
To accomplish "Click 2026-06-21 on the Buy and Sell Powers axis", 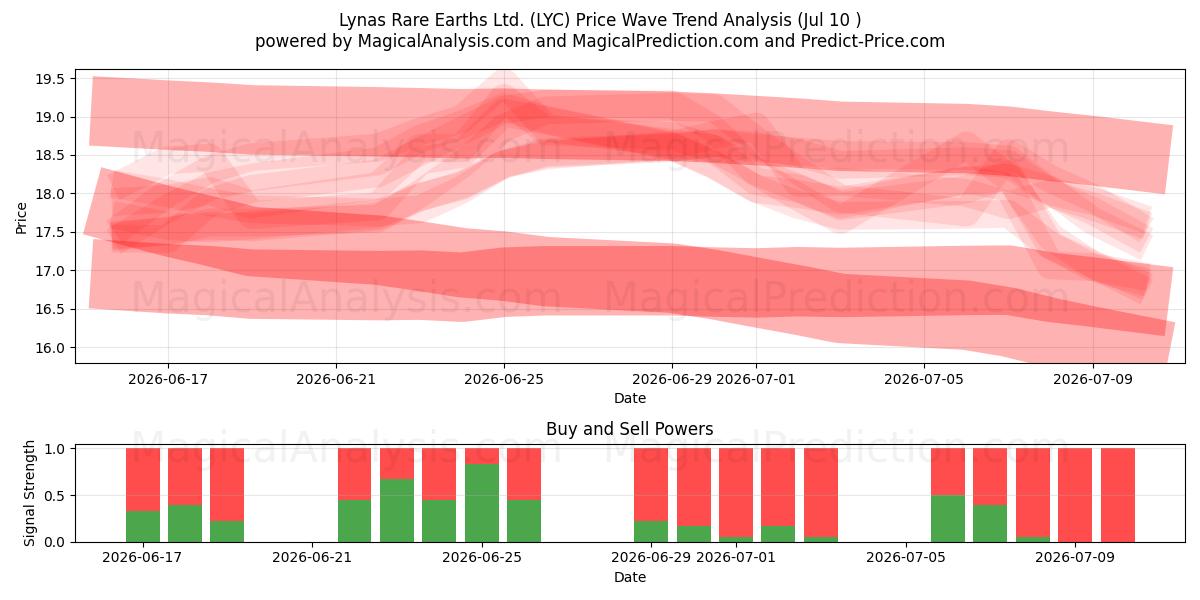I will (313, 558).
